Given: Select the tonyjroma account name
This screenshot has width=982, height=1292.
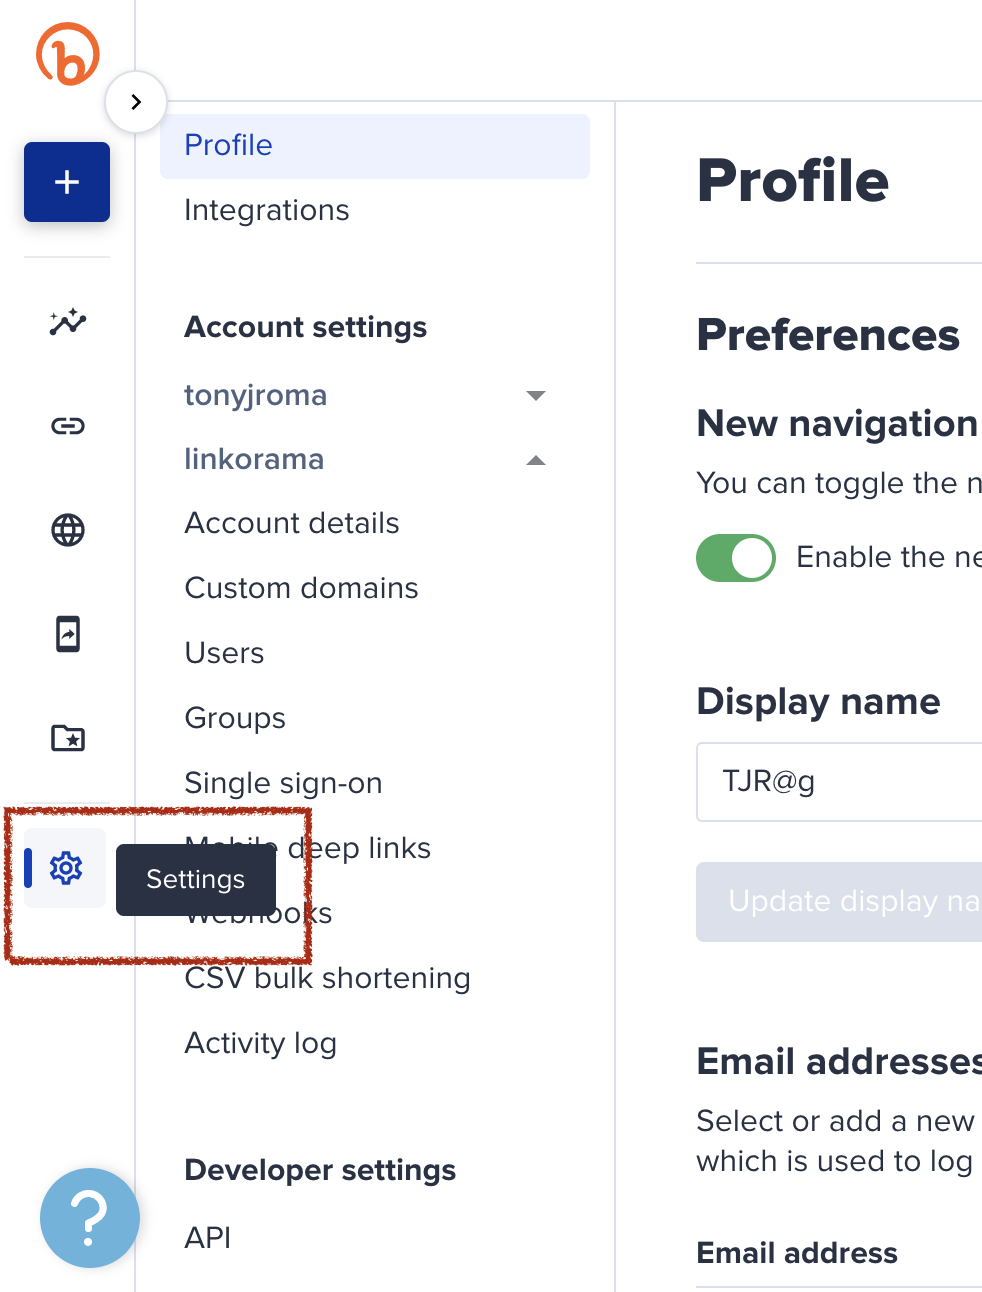Looking at the screenshot, I should (256, 396).
